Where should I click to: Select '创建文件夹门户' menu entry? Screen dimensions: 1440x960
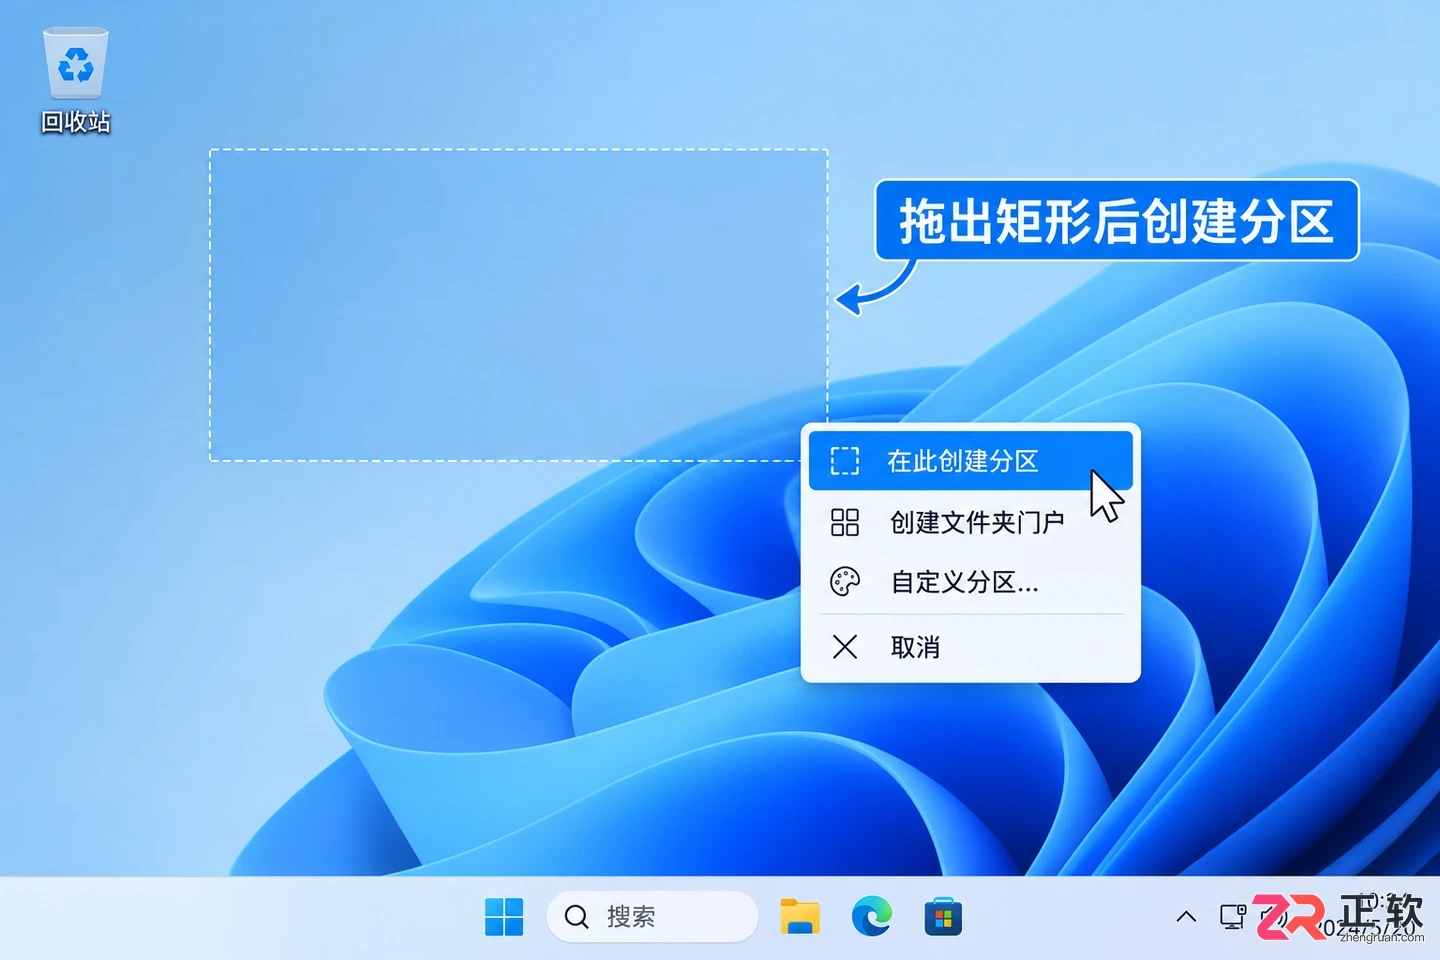tap(970, 522)
